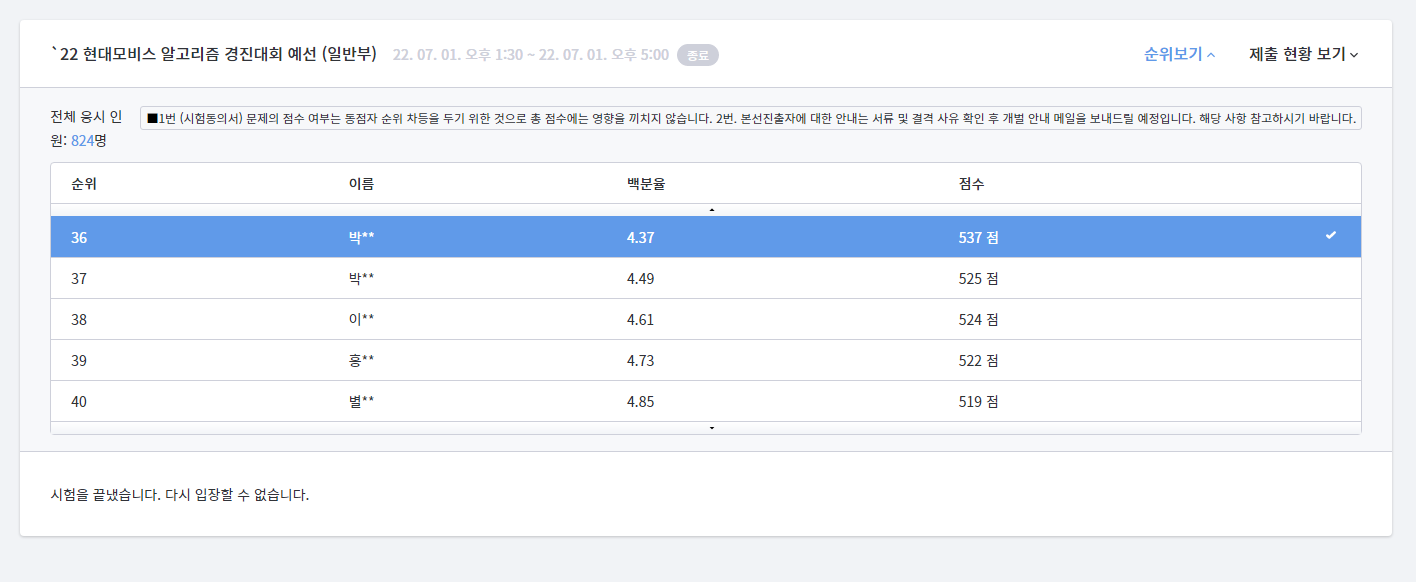Click the 824 total participants number
Viewport: 1416px width, 582px height.
click(x=82, y=140)
